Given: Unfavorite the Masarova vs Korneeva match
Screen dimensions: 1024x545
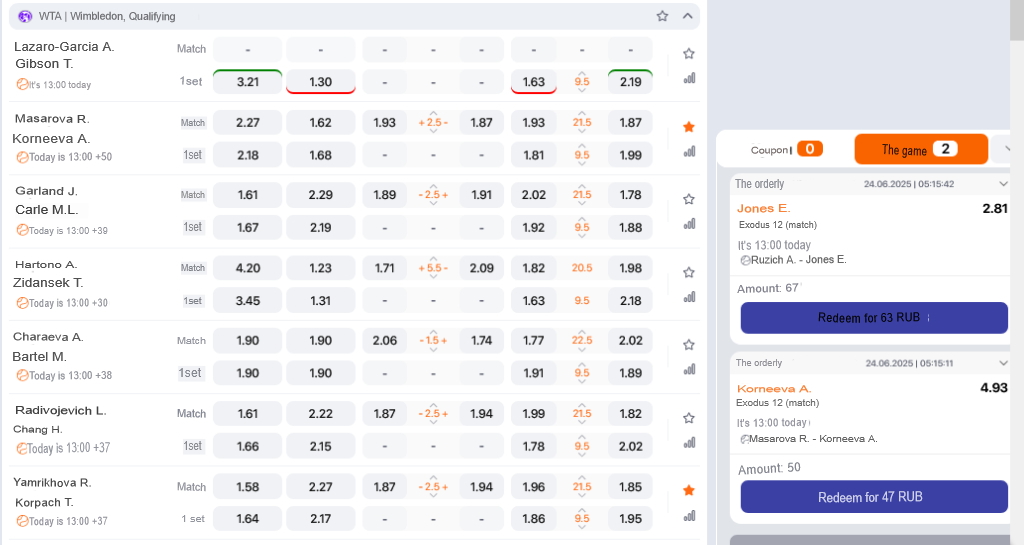Looking at the screenshot, I should [x=688, y=127].
